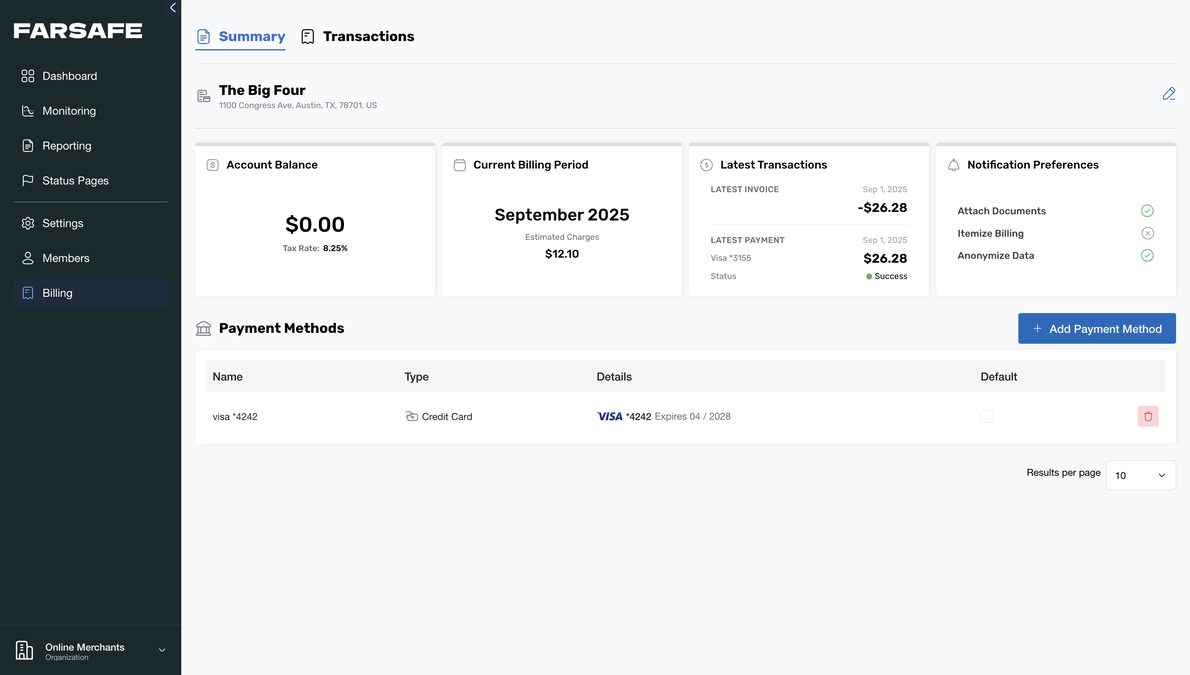Delete the visa *4242 payment method
This screenshot has width=1190, height=675.
1147,415
